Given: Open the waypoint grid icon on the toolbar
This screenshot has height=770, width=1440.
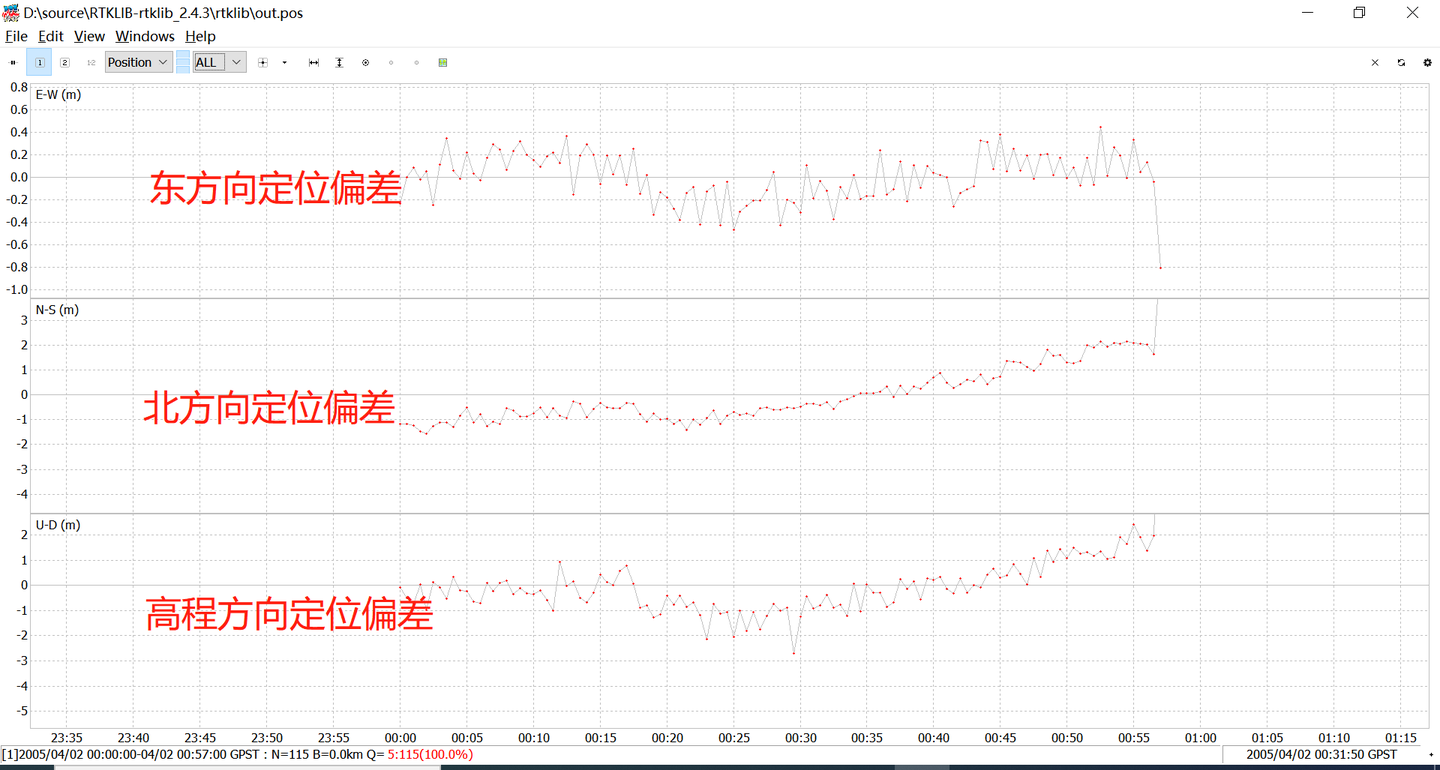Looking at the screenshot, I should pyautogui.click(x=442, y=62).
